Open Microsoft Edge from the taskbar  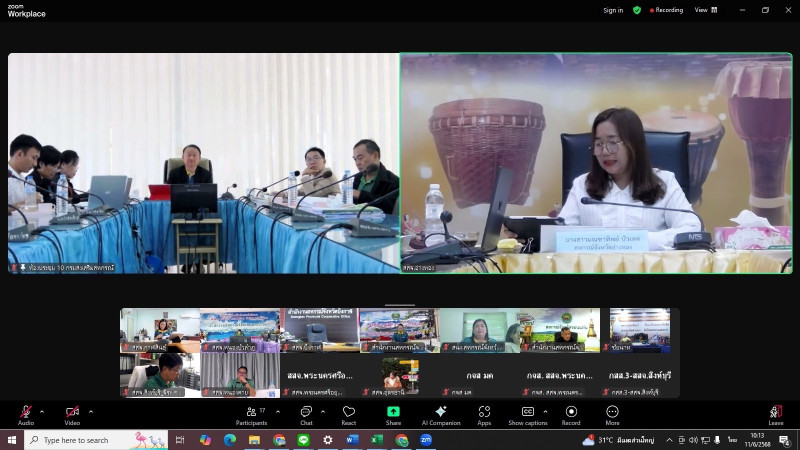pyautogui.click(x=230, y=440)
